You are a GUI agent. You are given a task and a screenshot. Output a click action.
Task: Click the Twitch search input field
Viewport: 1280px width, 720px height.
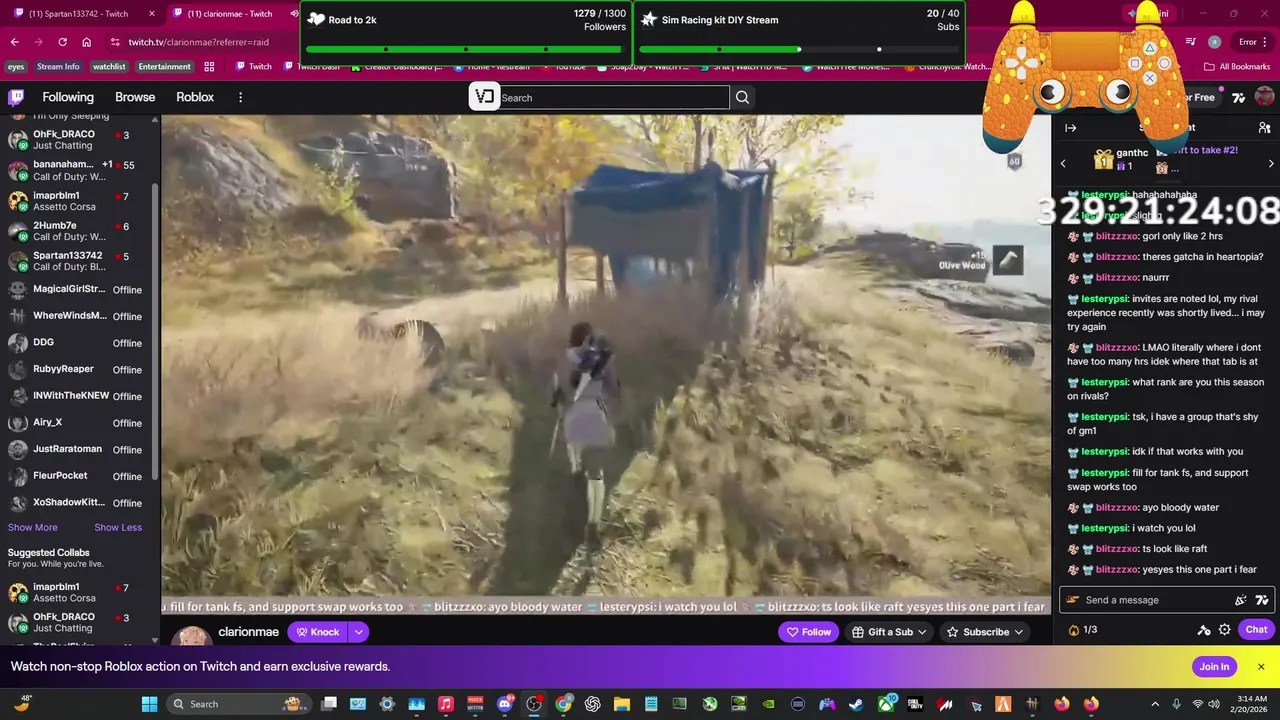coord(614,97)
